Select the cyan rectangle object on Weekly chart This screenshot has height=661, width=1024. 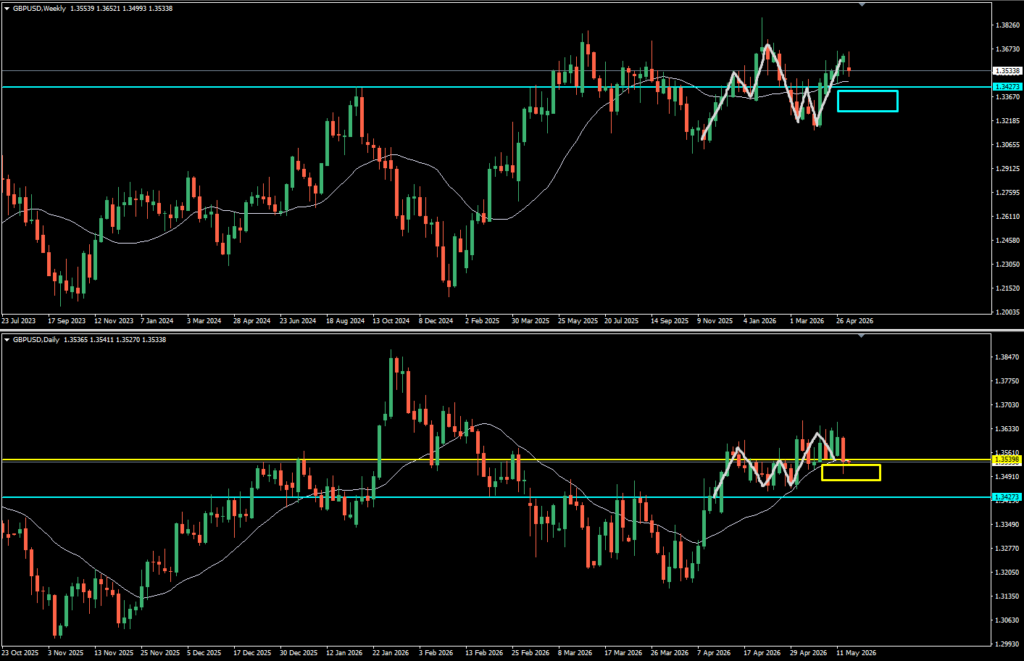[x=867, y=101]
